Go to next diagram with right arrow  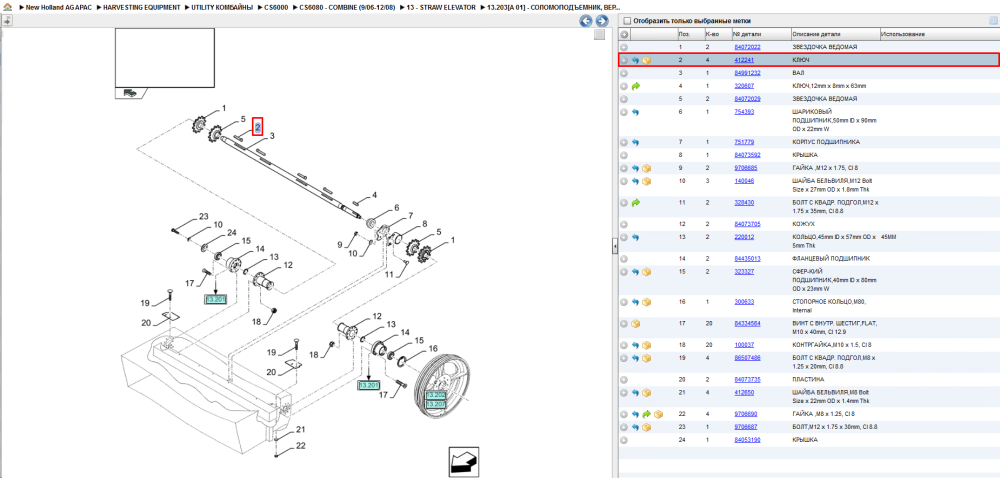pyautogui.click(x=600, y=21)
